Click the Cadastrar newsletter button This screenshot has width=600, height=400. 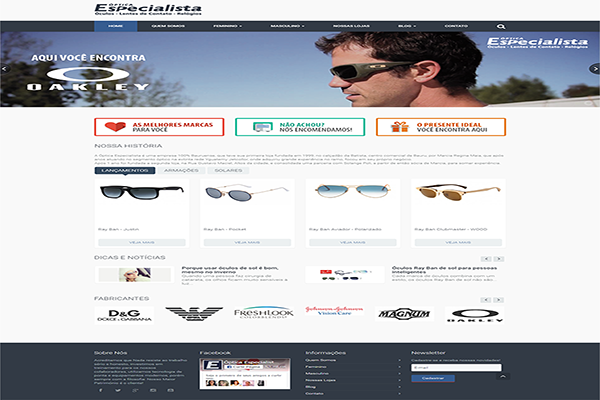[x=433, y=378]
